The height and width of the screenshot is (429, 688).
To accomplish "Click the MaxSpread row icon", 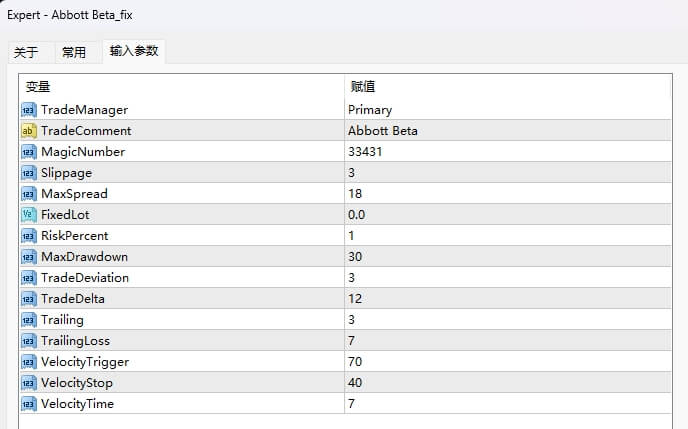I will click(x=28, y=194).
